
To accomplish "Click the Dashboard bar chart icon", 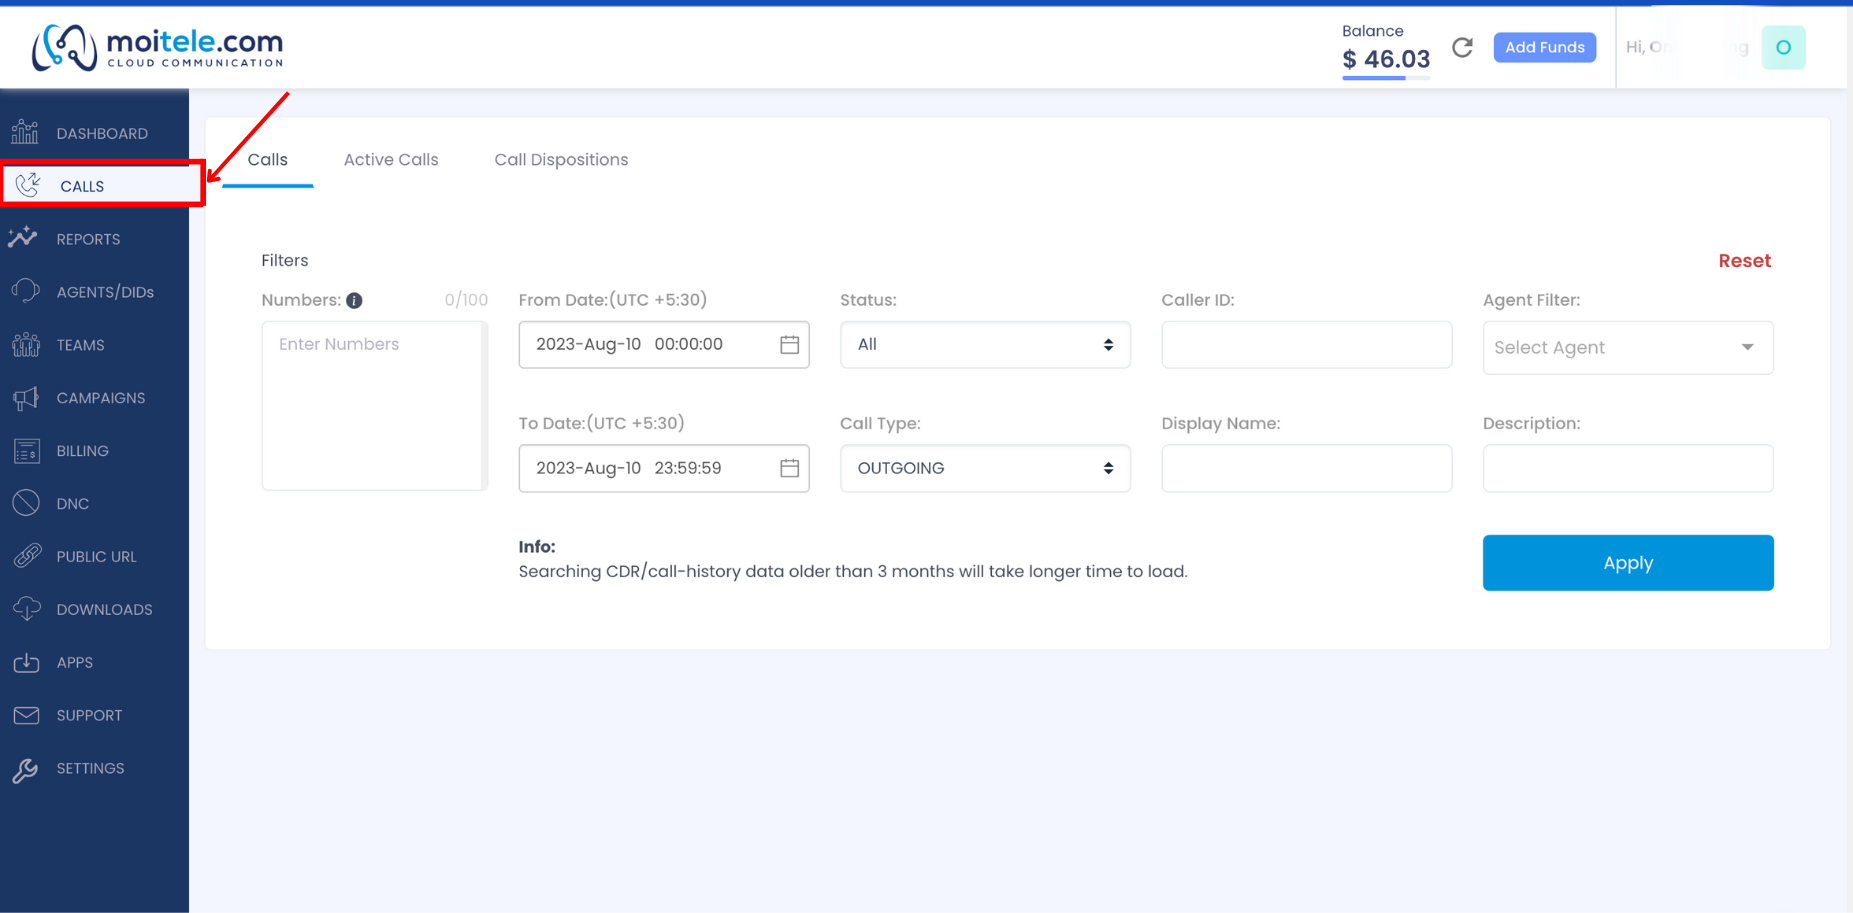I will [25, 132].
